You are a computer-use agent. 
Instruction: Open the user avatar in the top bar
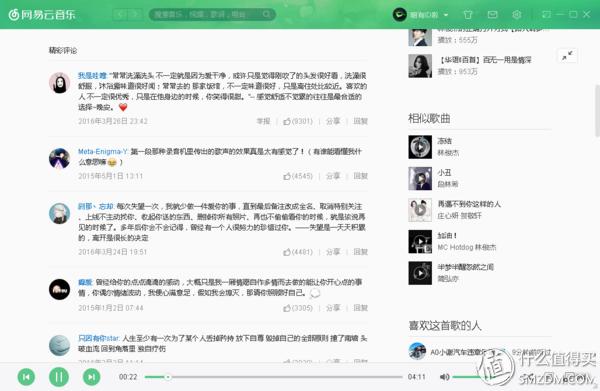[x=400, y=15]
